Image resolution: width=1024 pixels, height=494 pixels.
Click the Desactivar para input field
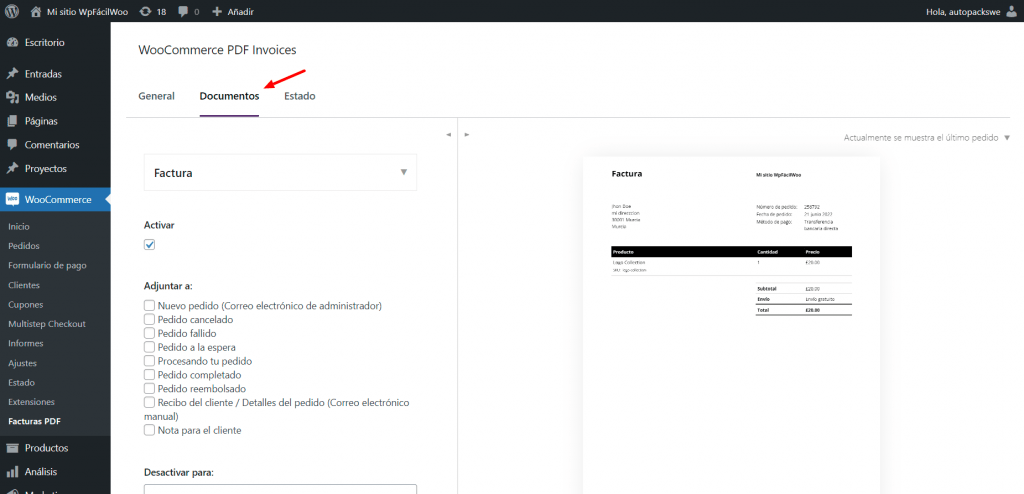[280, 489]
